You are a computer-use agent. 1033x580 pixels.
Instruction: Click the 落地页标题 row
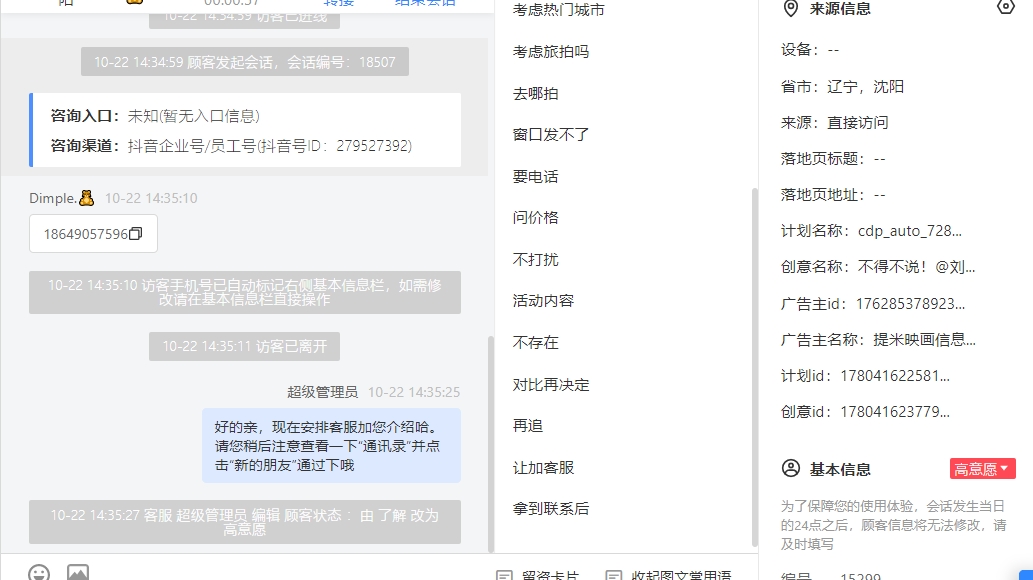pyautogui.click(x=833, y=159)
